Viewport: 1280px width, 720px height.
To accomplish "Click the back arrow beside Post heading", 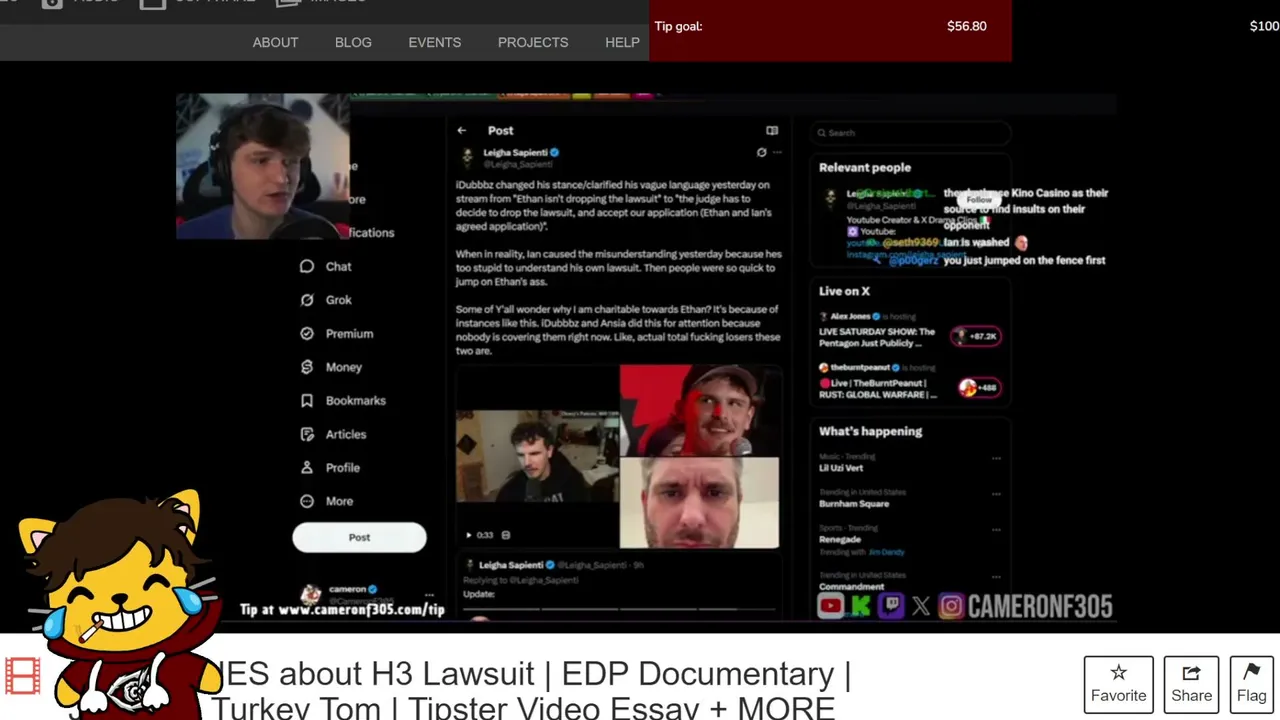I will click(461, 130).
